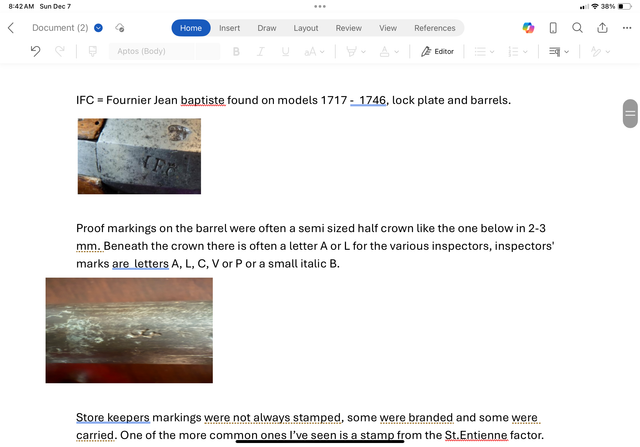Toggle bulleted list
640x447 pixels.
click(480, 51)
